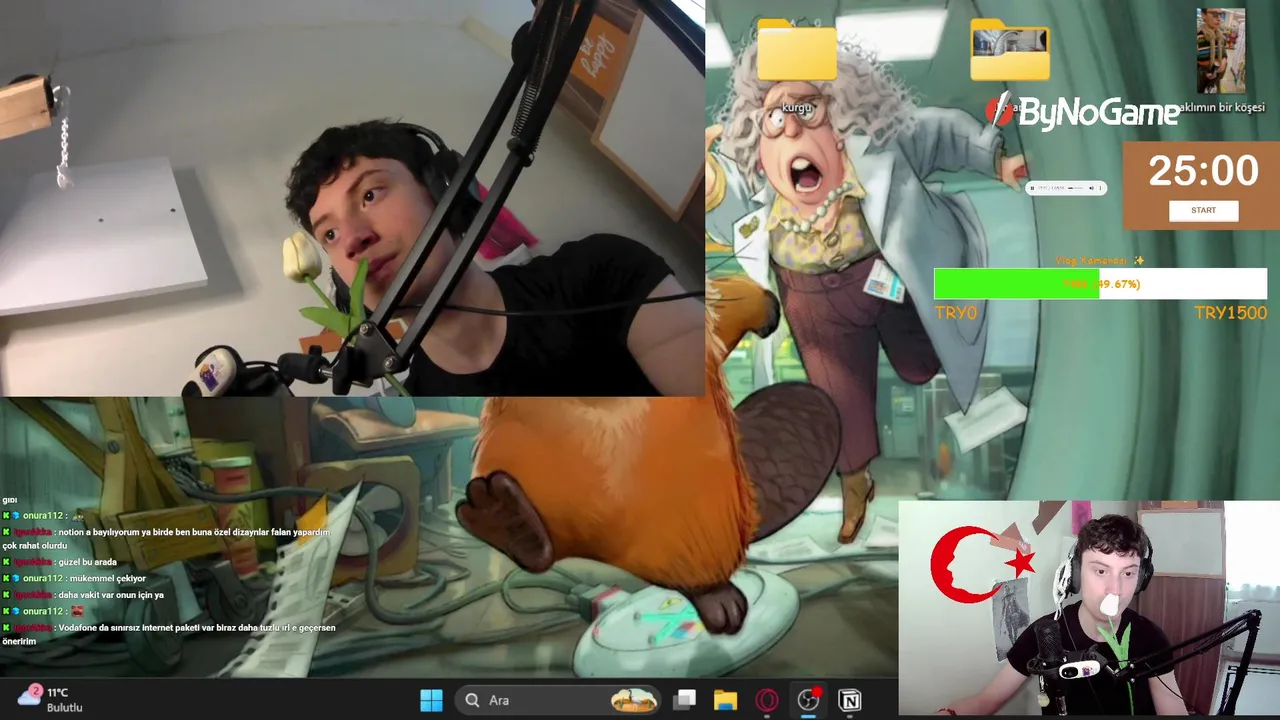This screenshot has height=720, width=1280.
Task: Click chat message 'daha vakit var onun için ya'
Action: click(84, 595)
